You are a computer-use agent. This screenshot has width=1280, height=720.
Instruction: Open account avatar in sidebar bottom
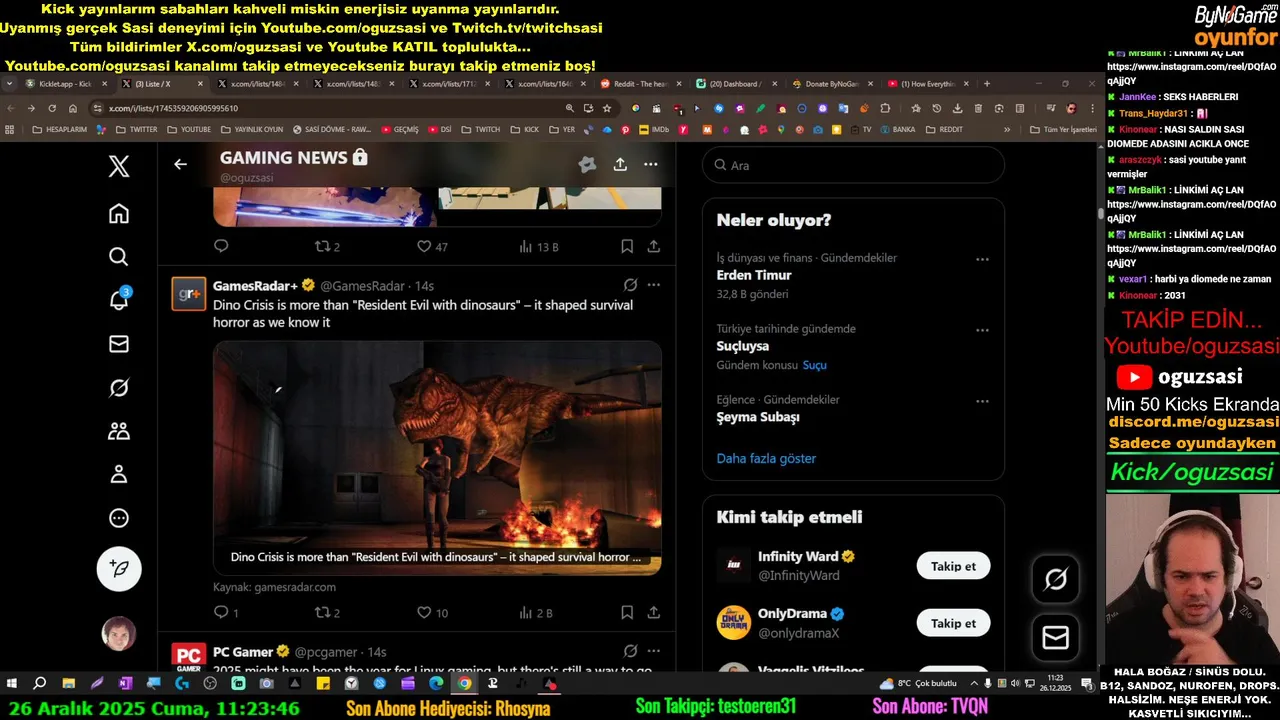pos(119,633)
